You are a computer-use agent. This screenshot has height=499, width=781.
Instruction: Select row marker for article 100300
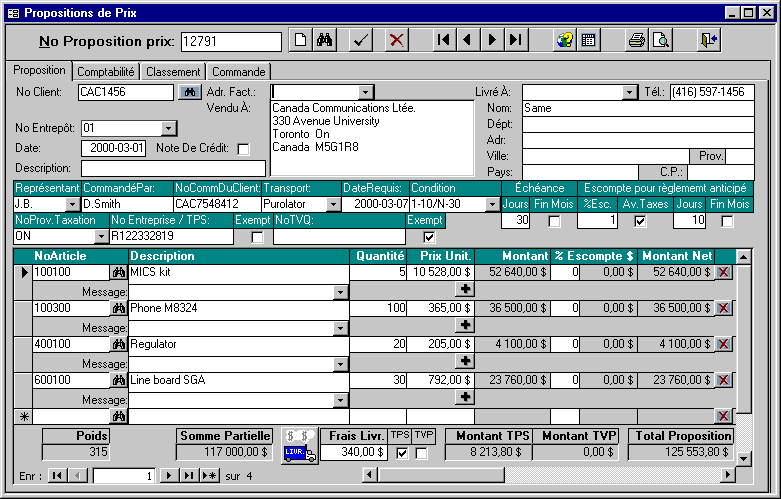23,318
